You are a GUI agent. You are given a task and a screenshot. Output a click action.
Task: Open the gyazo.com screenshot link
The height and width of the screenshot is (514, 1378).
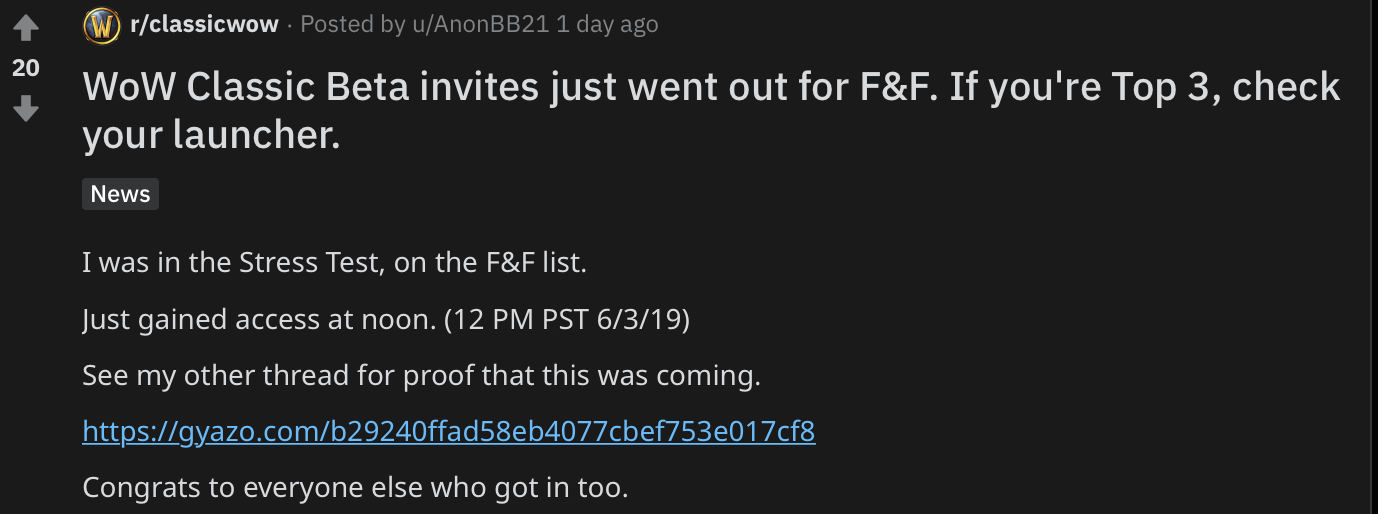[x=449, y=432]
